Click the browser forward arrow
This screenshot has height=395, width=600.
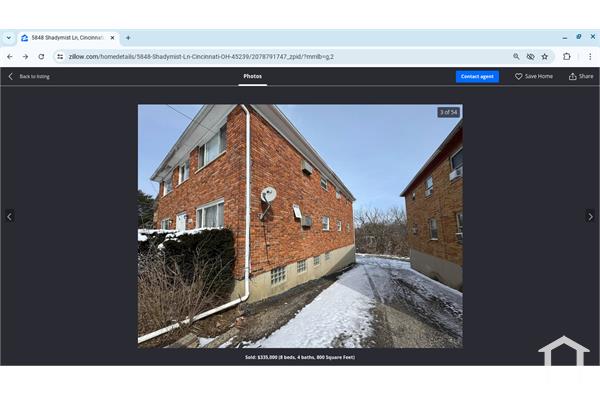click(x=25, y=57)
